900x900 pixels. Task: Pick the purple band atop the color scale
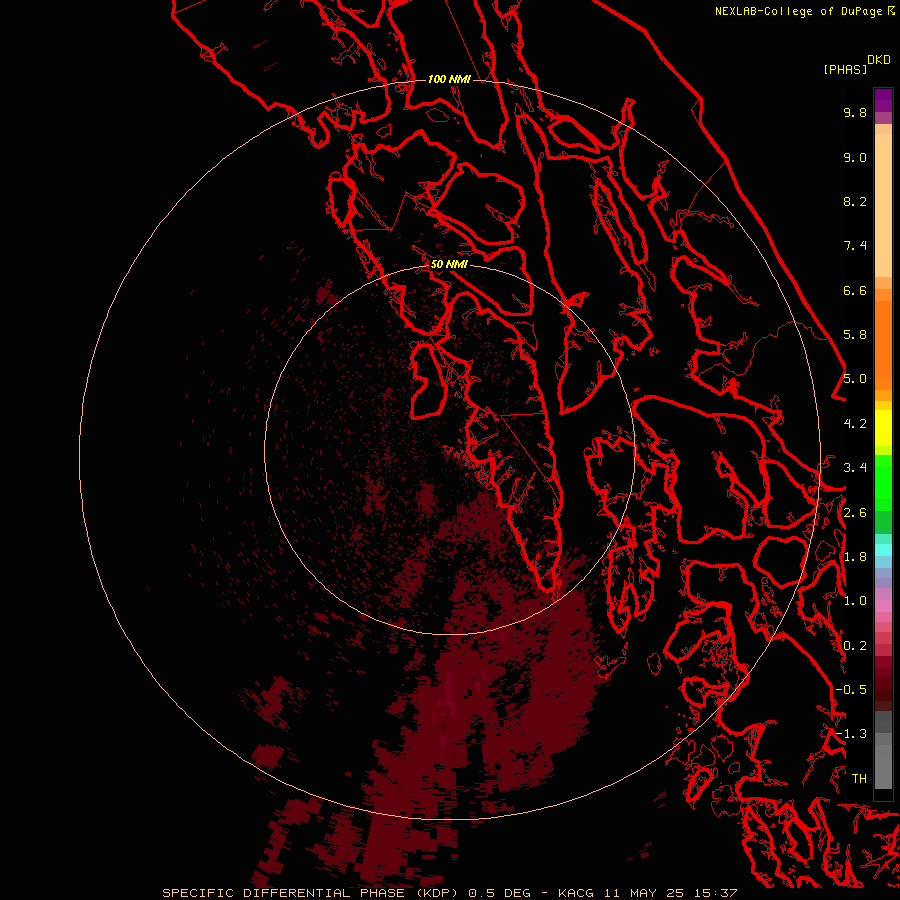click(x=883, y=100)
